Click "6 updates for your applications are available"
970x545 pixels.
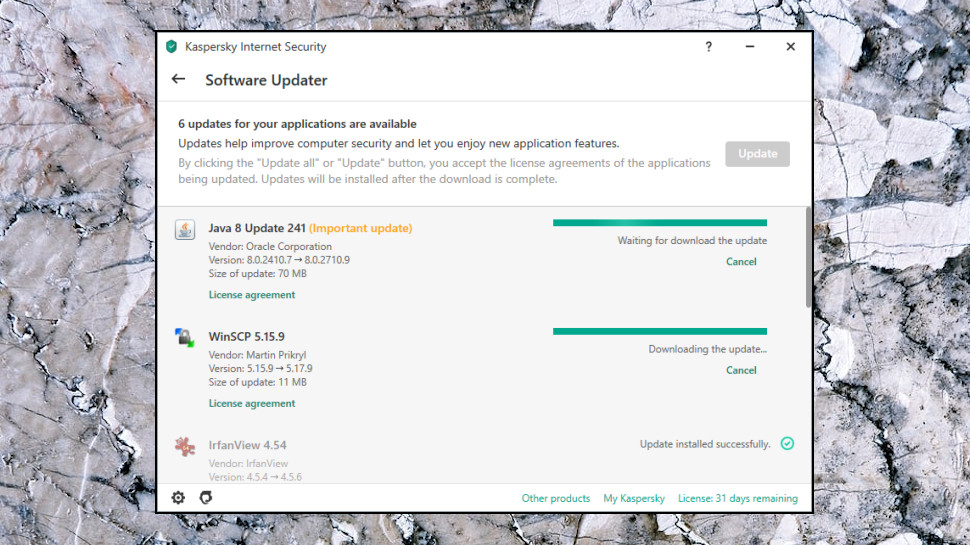(298, 124)
